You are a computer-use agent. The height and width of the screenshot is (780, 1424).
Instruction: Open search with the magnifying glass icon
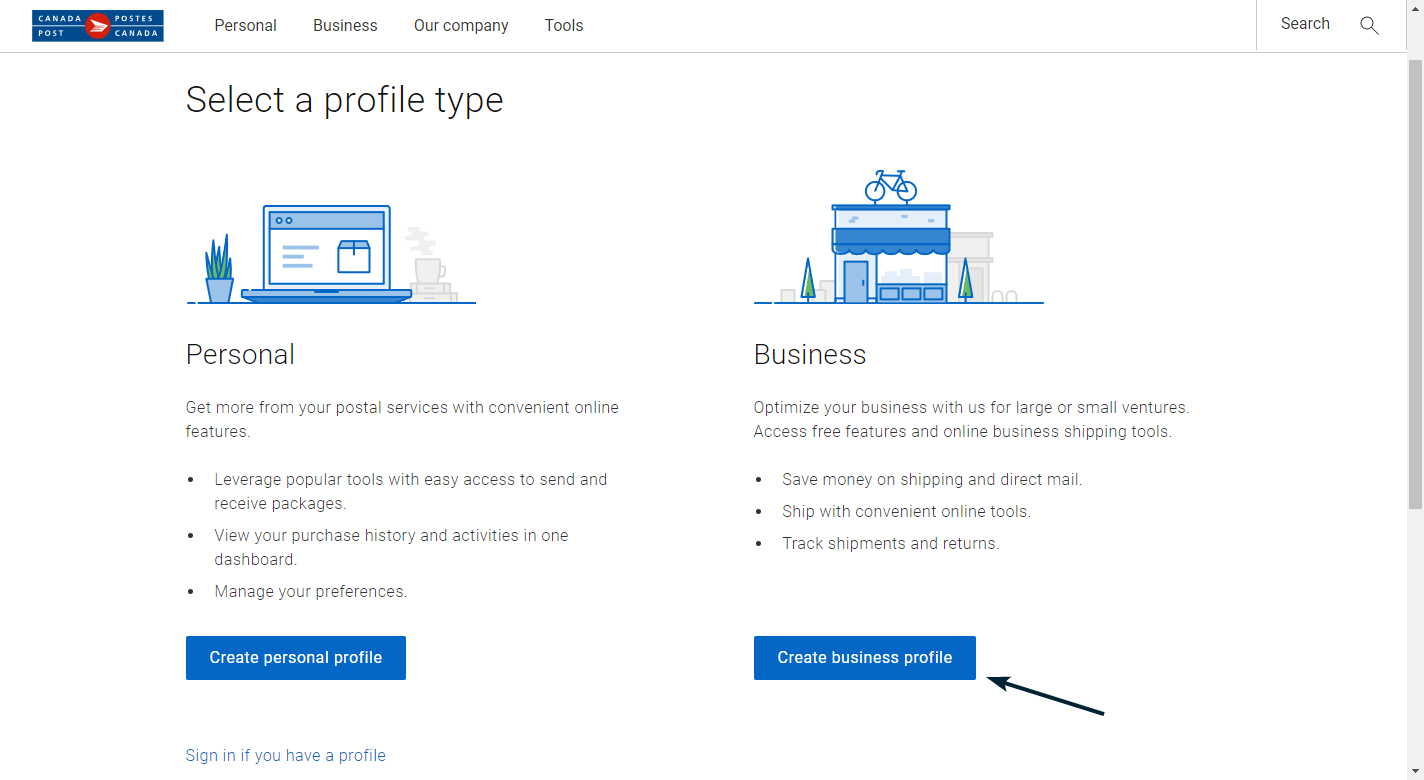1369,26
